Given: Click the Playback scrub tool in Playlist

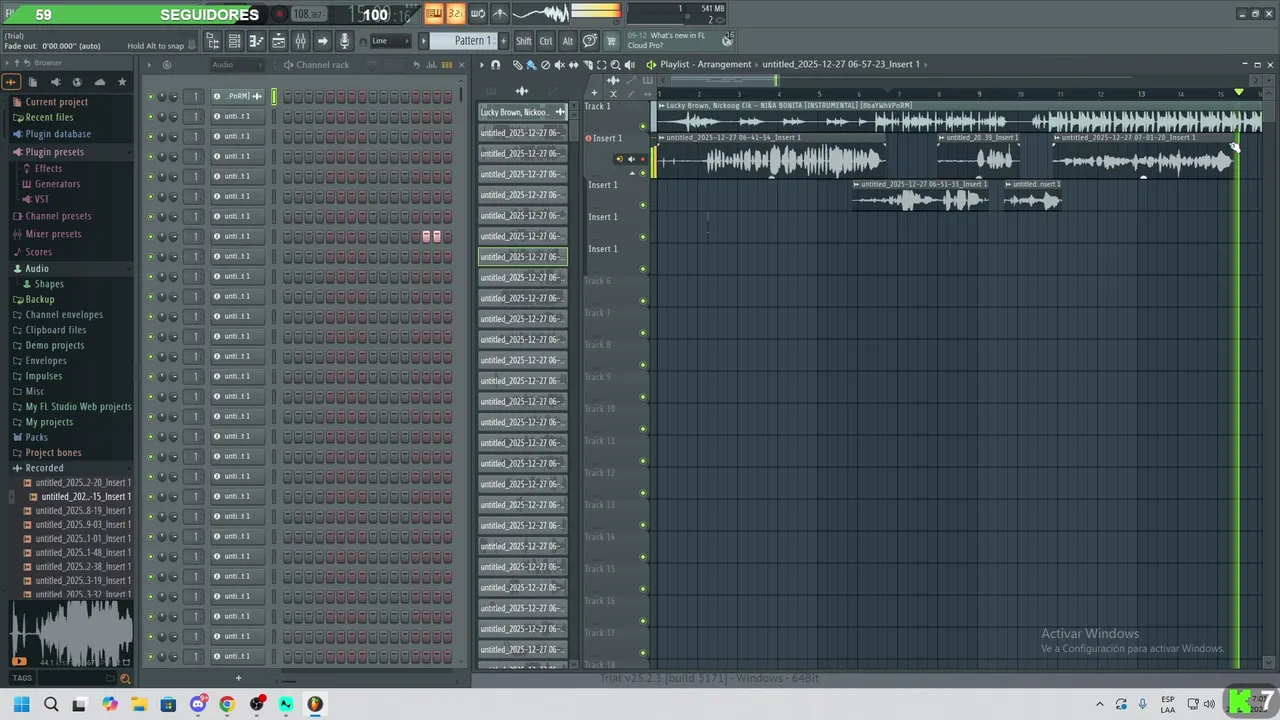Looking at the screenshot, I should coord(629,65).
